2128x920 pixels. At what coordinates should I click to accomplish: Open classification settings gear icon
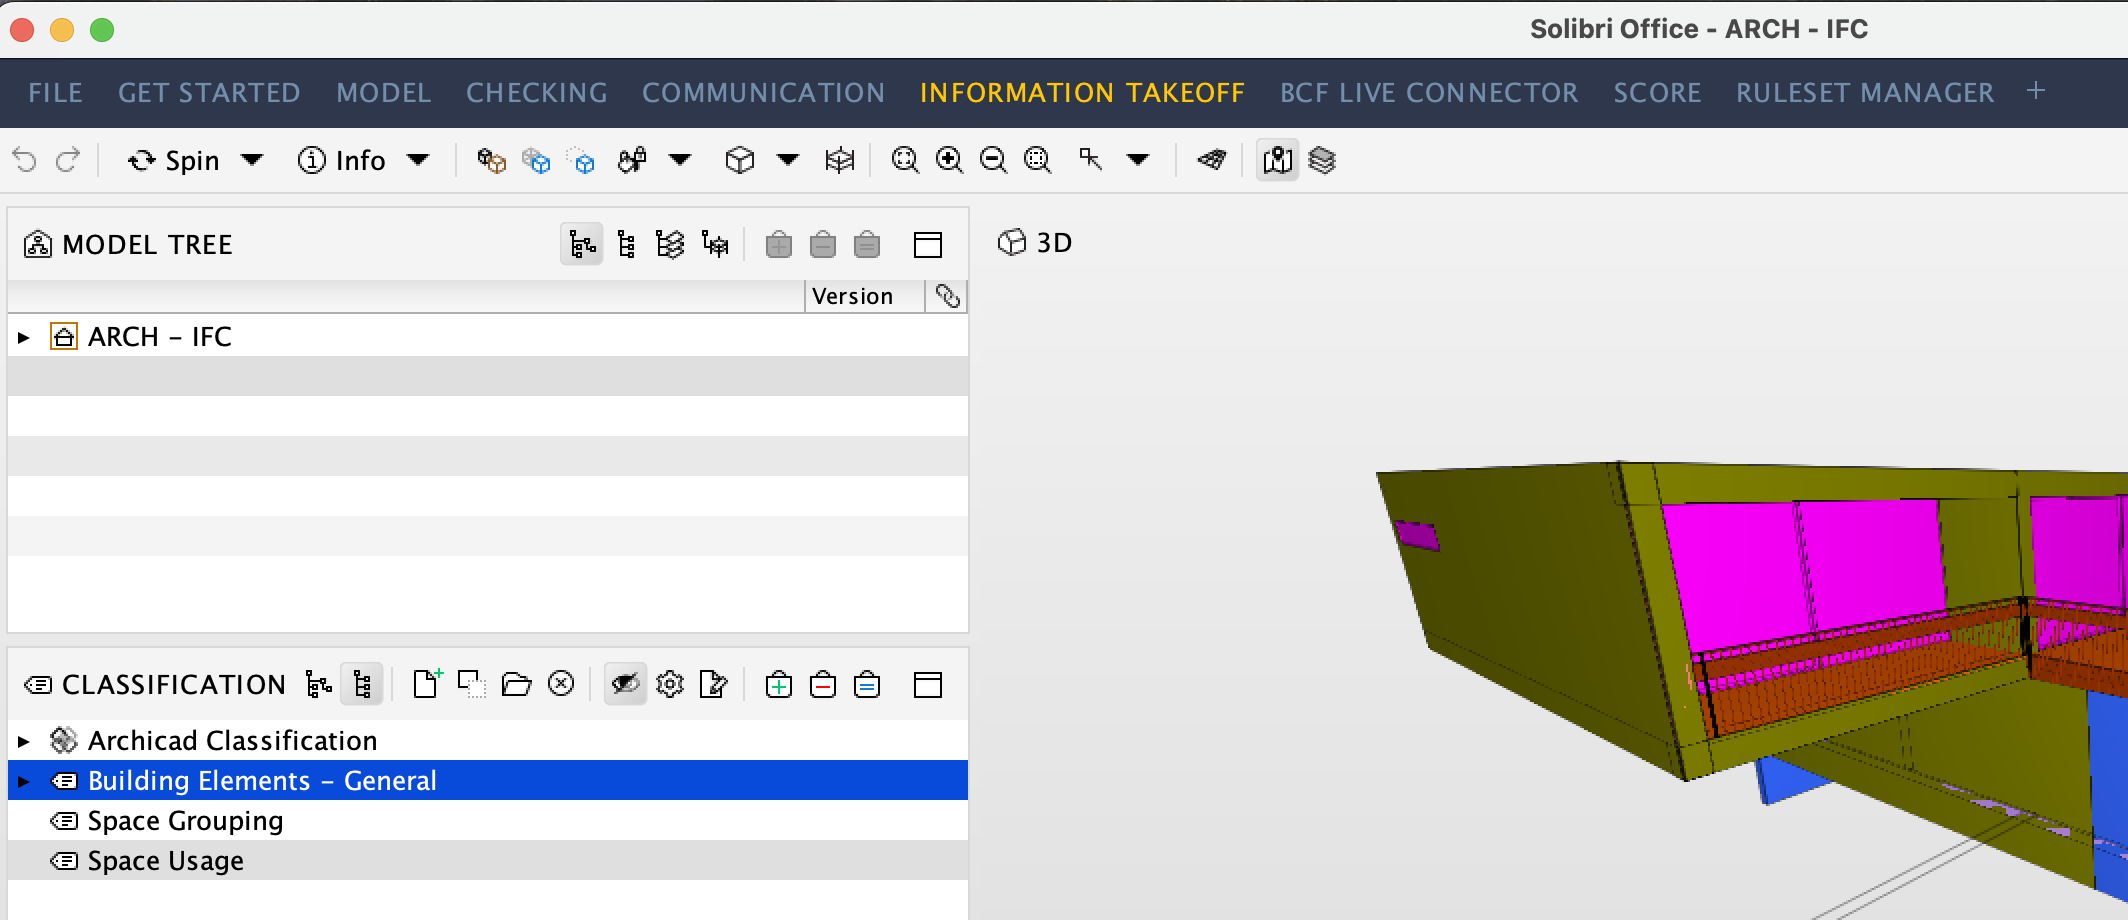coord(670,685)
